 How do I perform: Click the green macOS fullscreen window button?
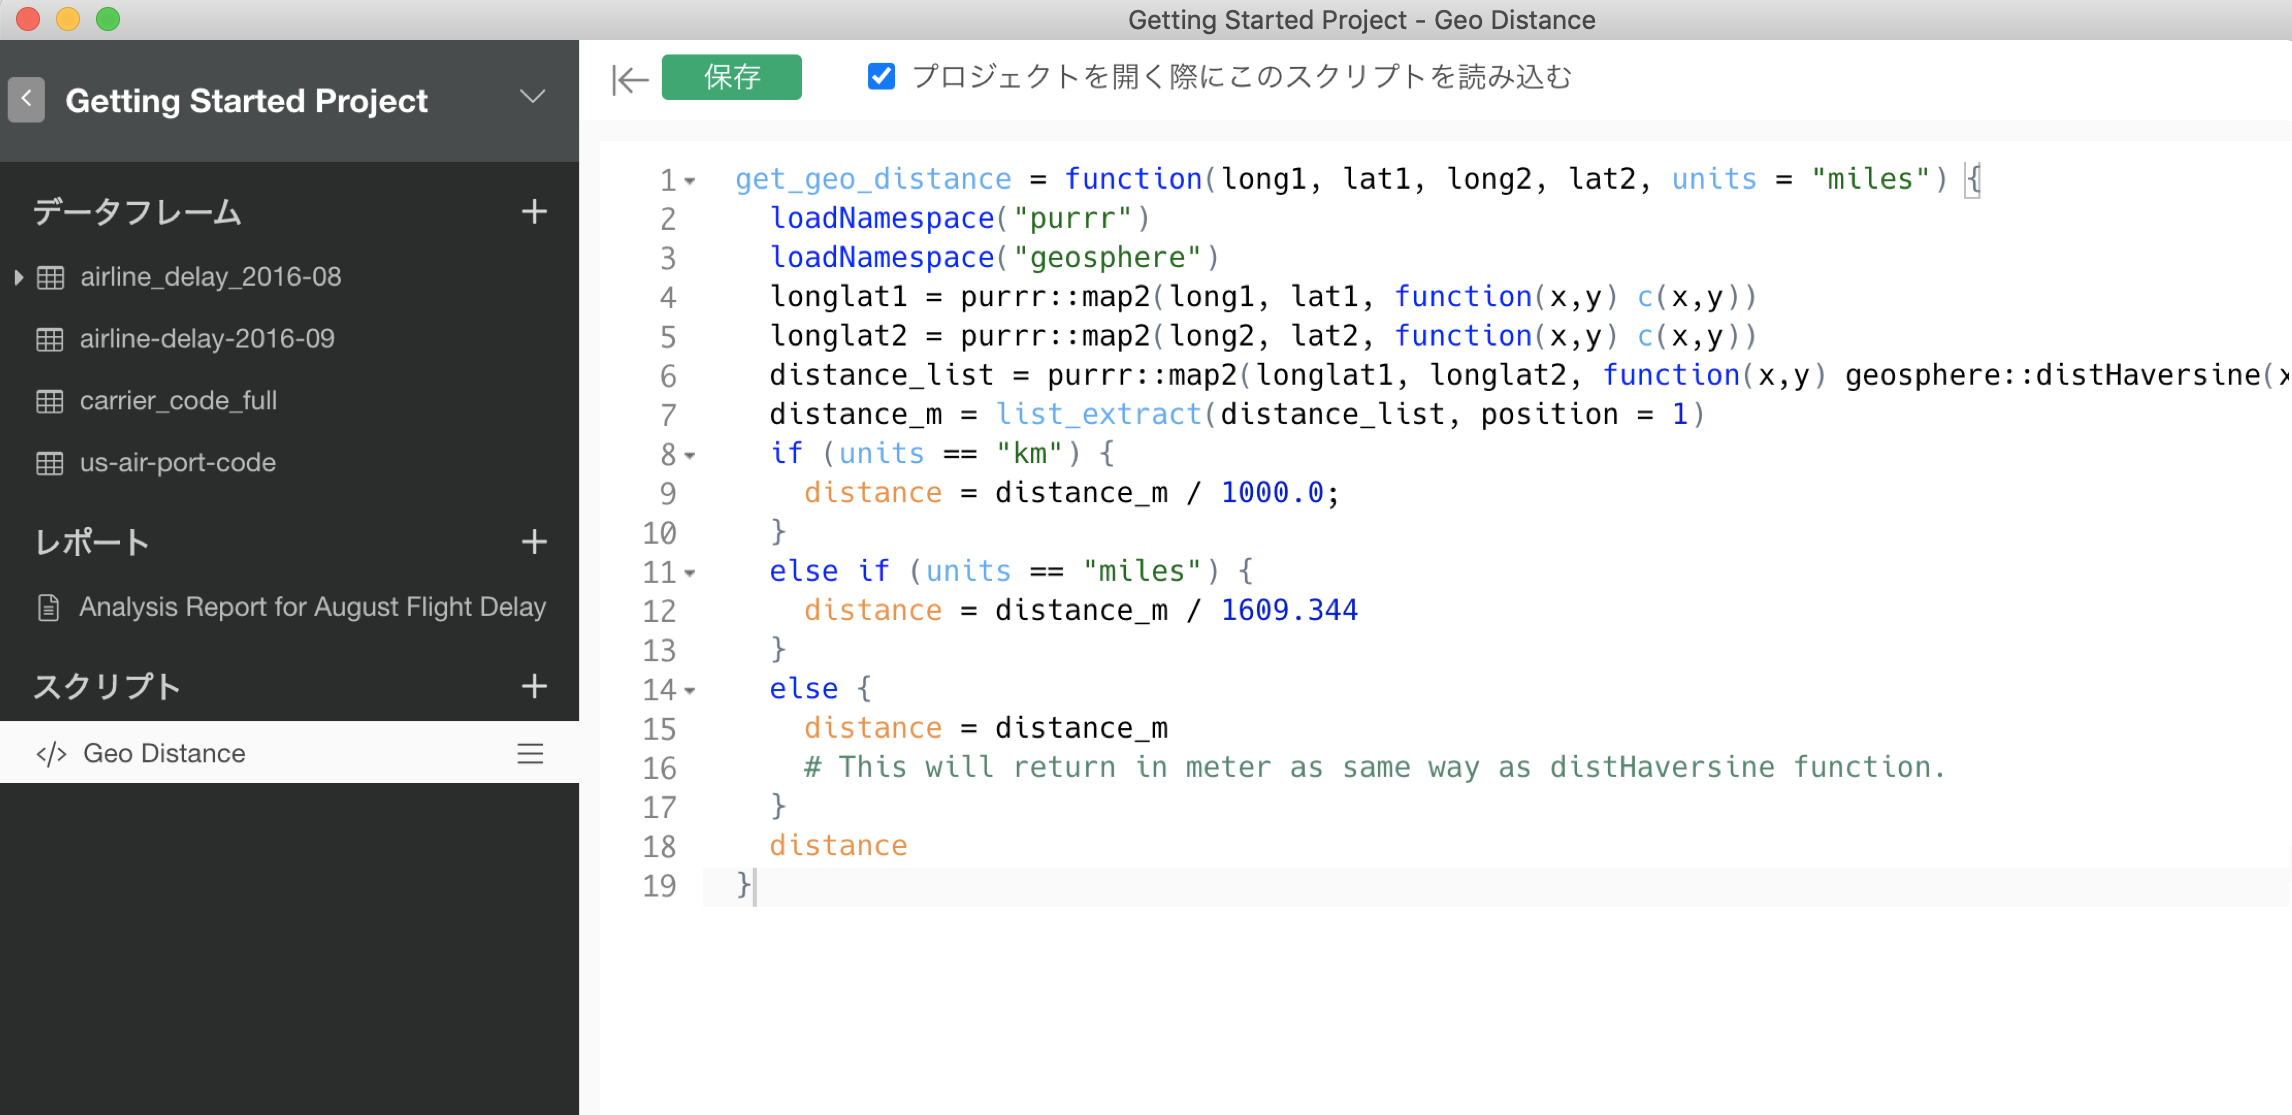tap(108, 19)
